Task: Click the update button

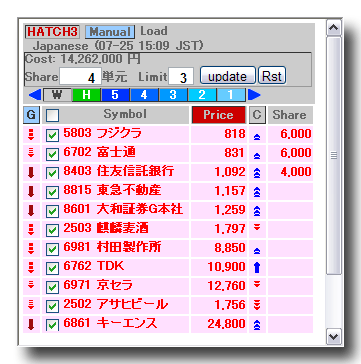Action: click(x=228, y=76)
